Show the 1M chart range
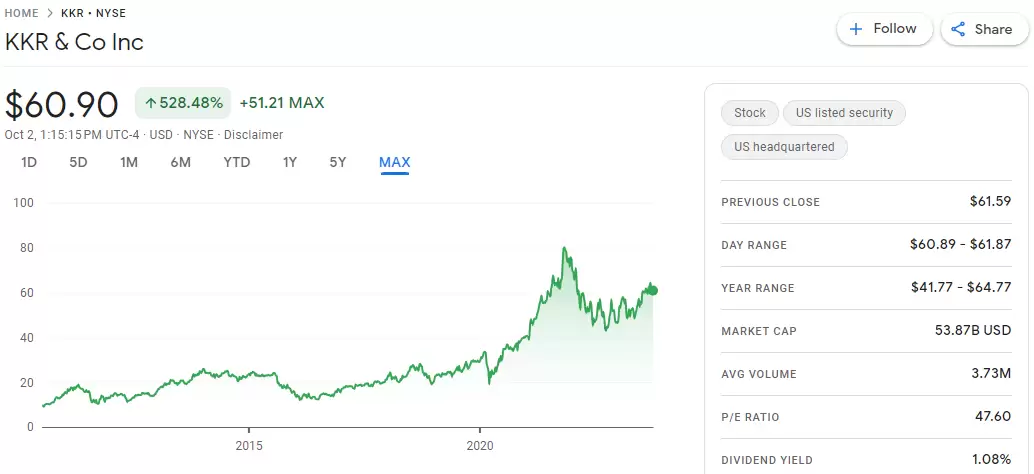1034x474 pixels. click(129, 162)
